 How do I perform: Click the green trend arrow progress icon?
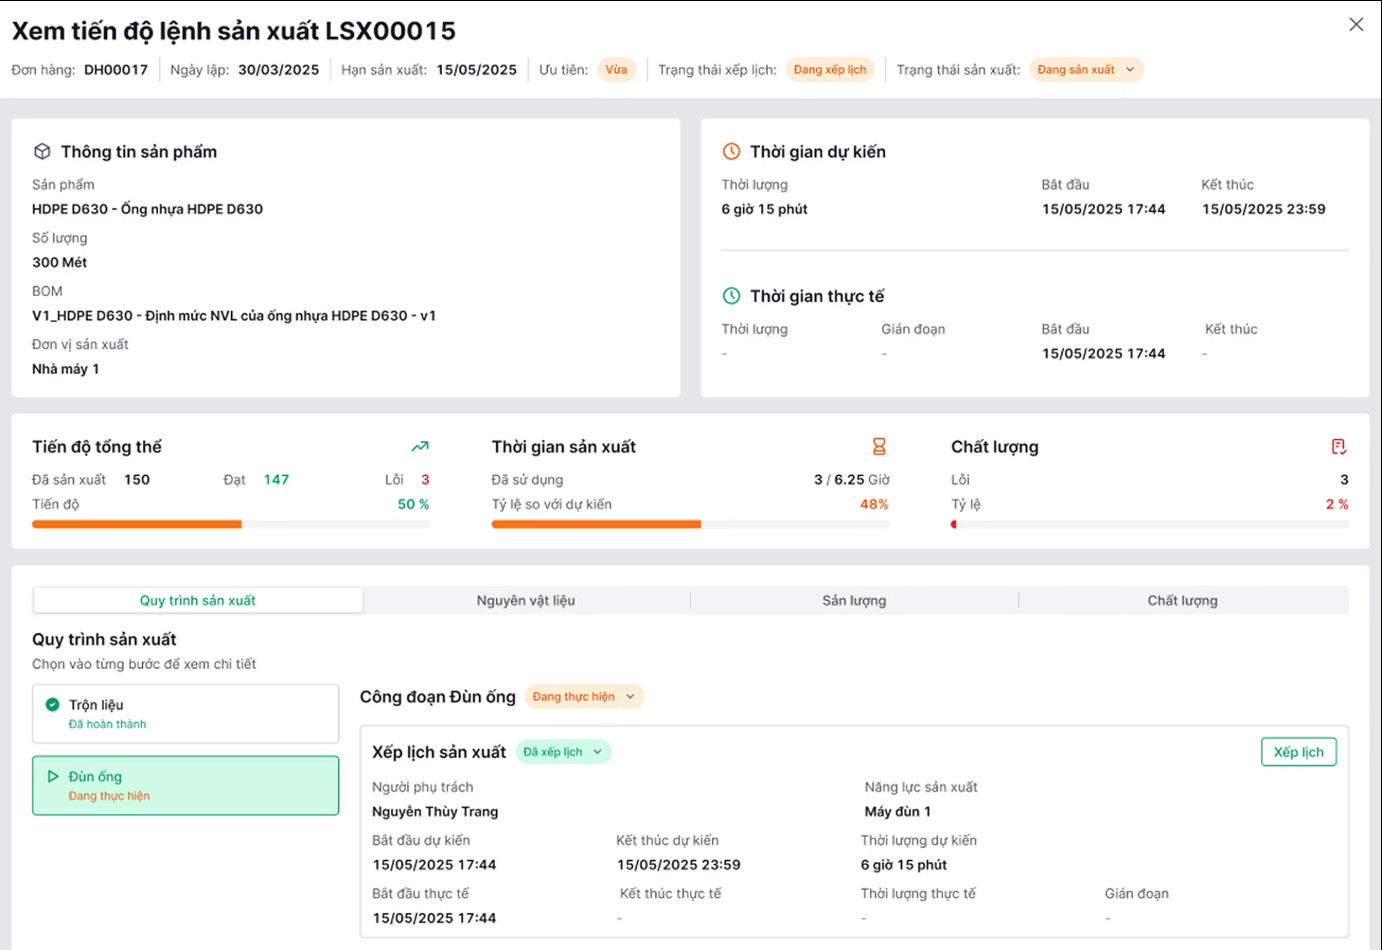(420, 447)
